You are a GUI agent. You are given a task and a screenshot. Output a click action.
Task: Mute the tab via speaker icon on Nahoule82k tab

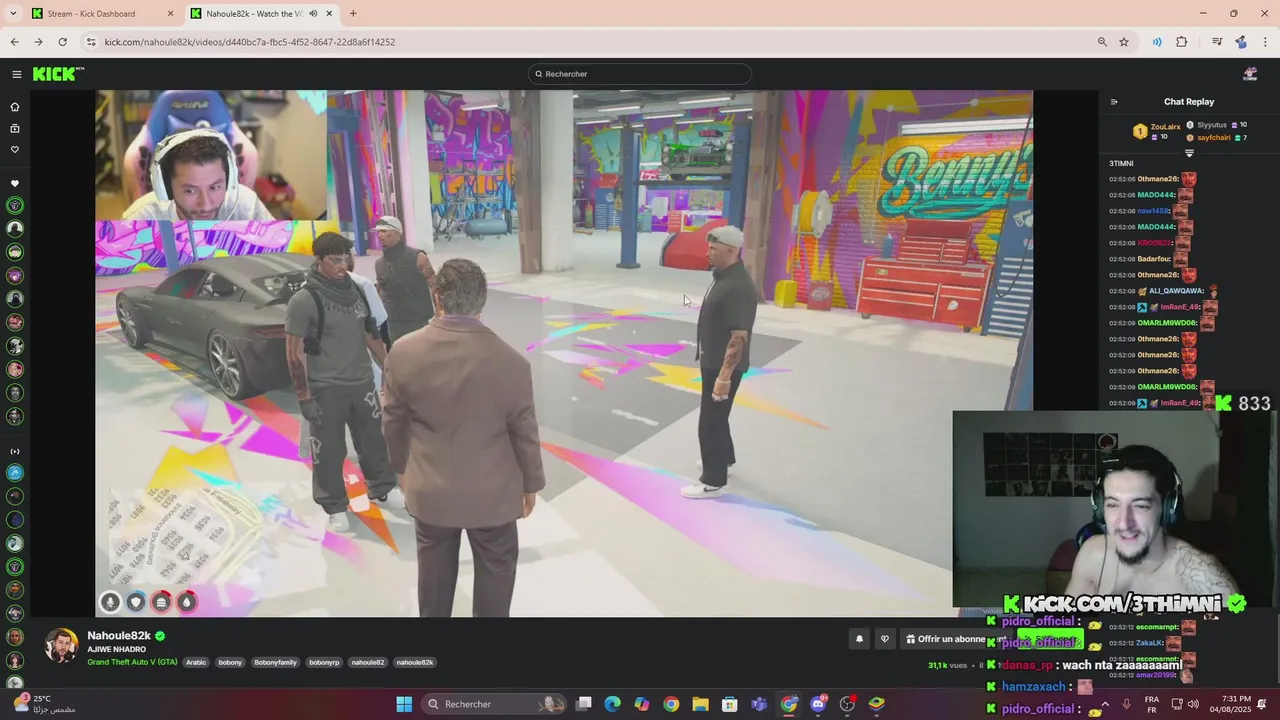point(313,13)
